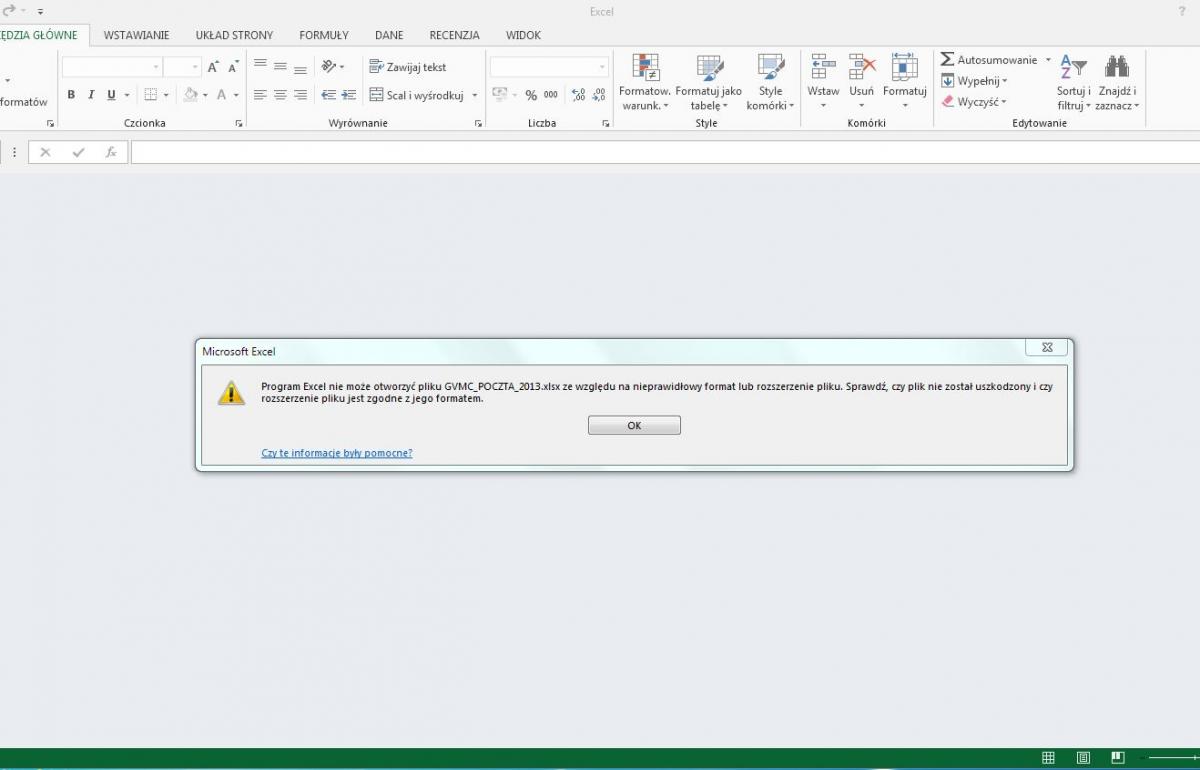
Task: Switch to the UKŁAD STRONY tab
Action: (x=234, y=35)
